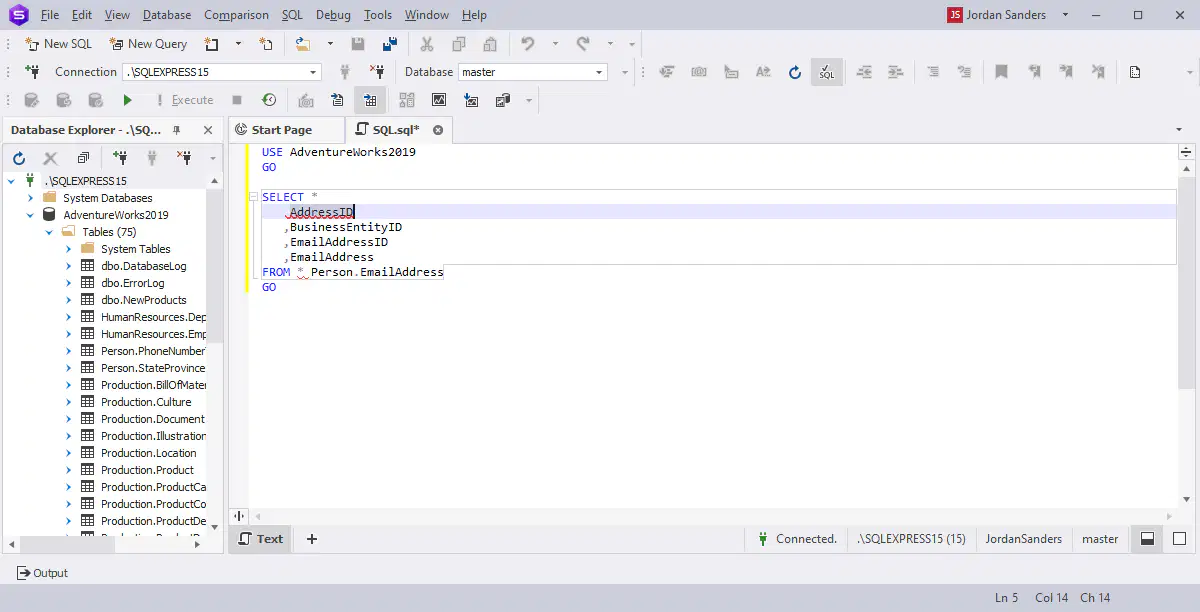The height and width of the screenshot is (612, 1200).
Task: Click the green Execute play icon
Action: [x=127, y=100]
